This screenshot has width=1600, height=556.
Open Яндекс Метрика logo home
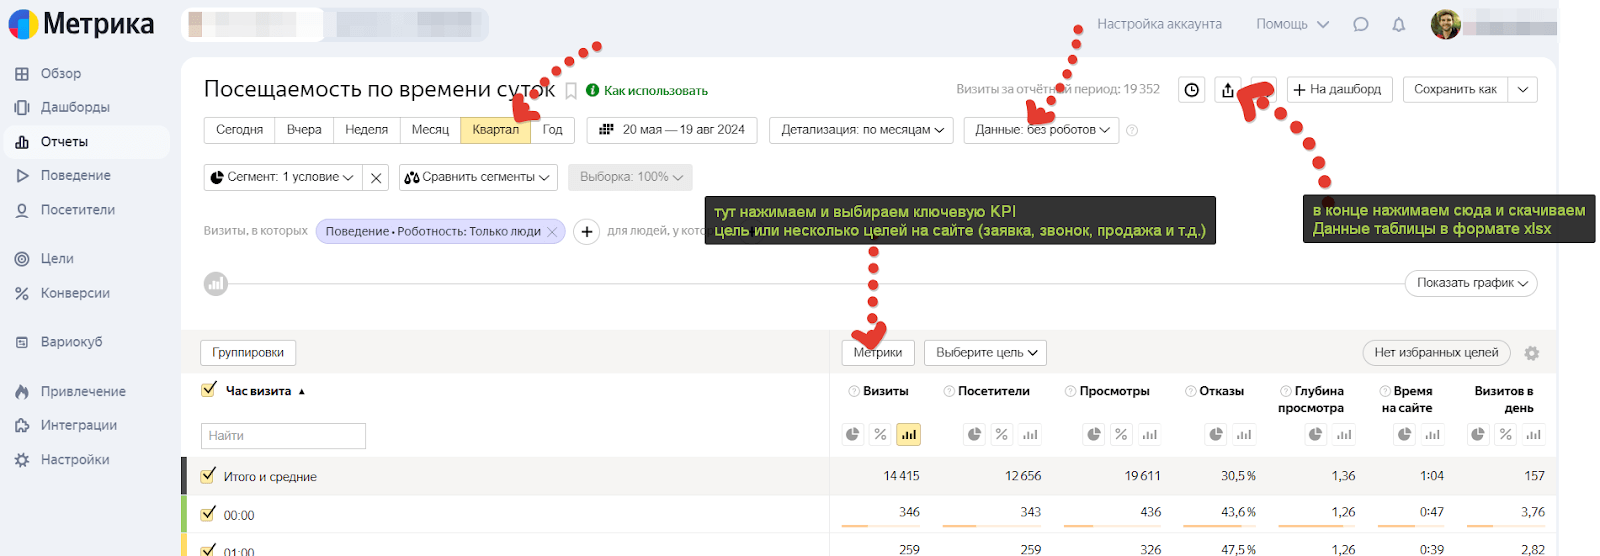point(82,24)
